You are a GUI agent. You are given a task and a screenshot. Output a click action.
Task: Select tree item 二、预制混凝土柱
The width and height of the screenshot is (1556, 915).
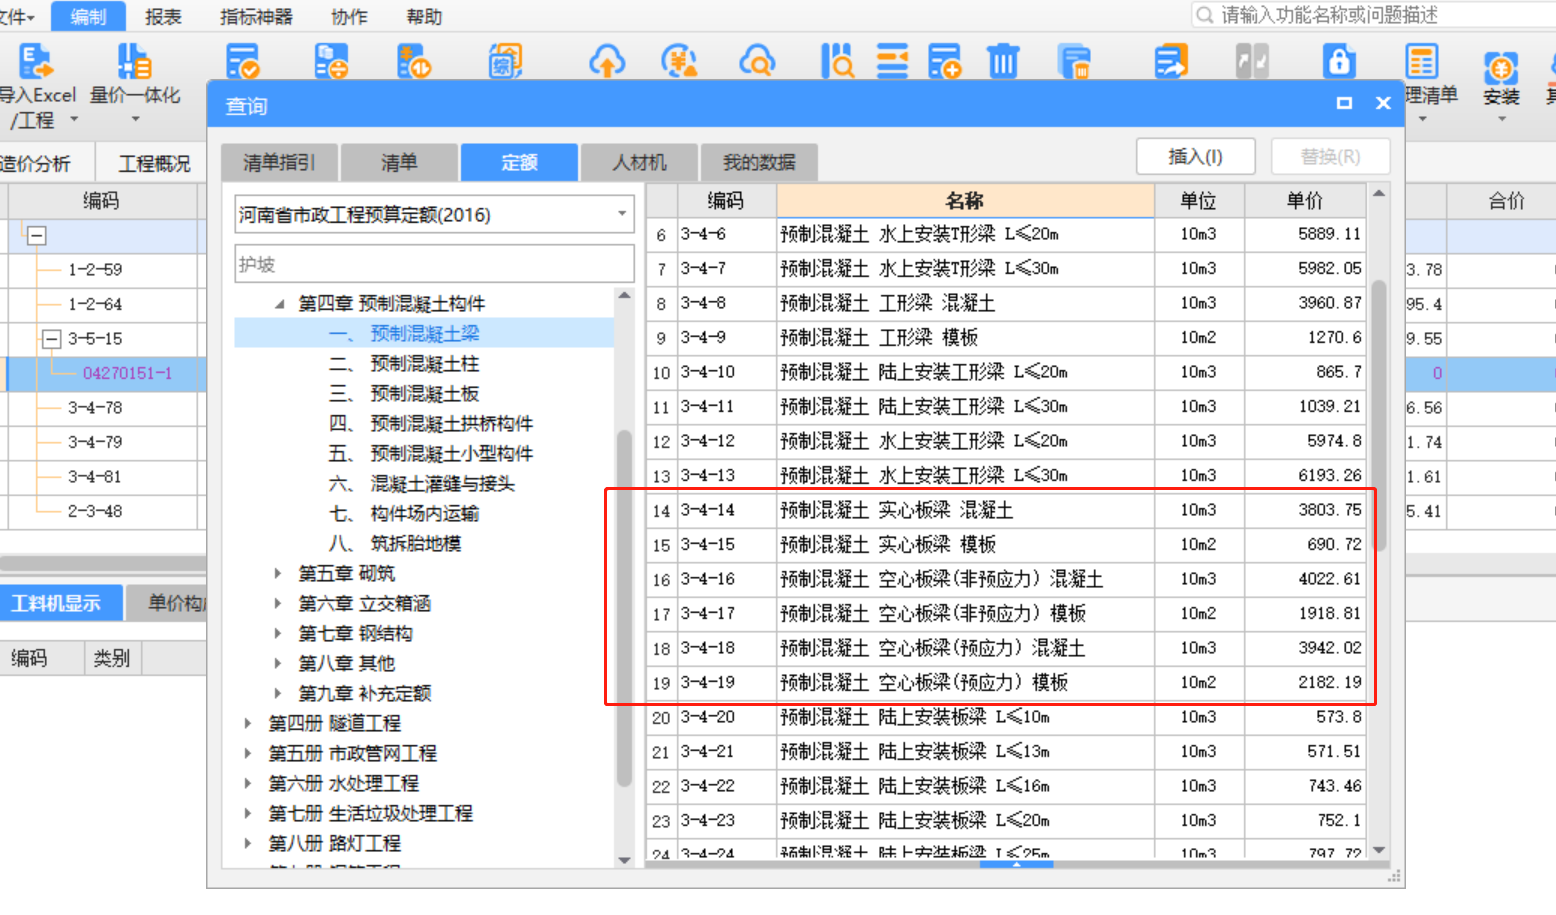pyautogui.click(x=404, y=363)
